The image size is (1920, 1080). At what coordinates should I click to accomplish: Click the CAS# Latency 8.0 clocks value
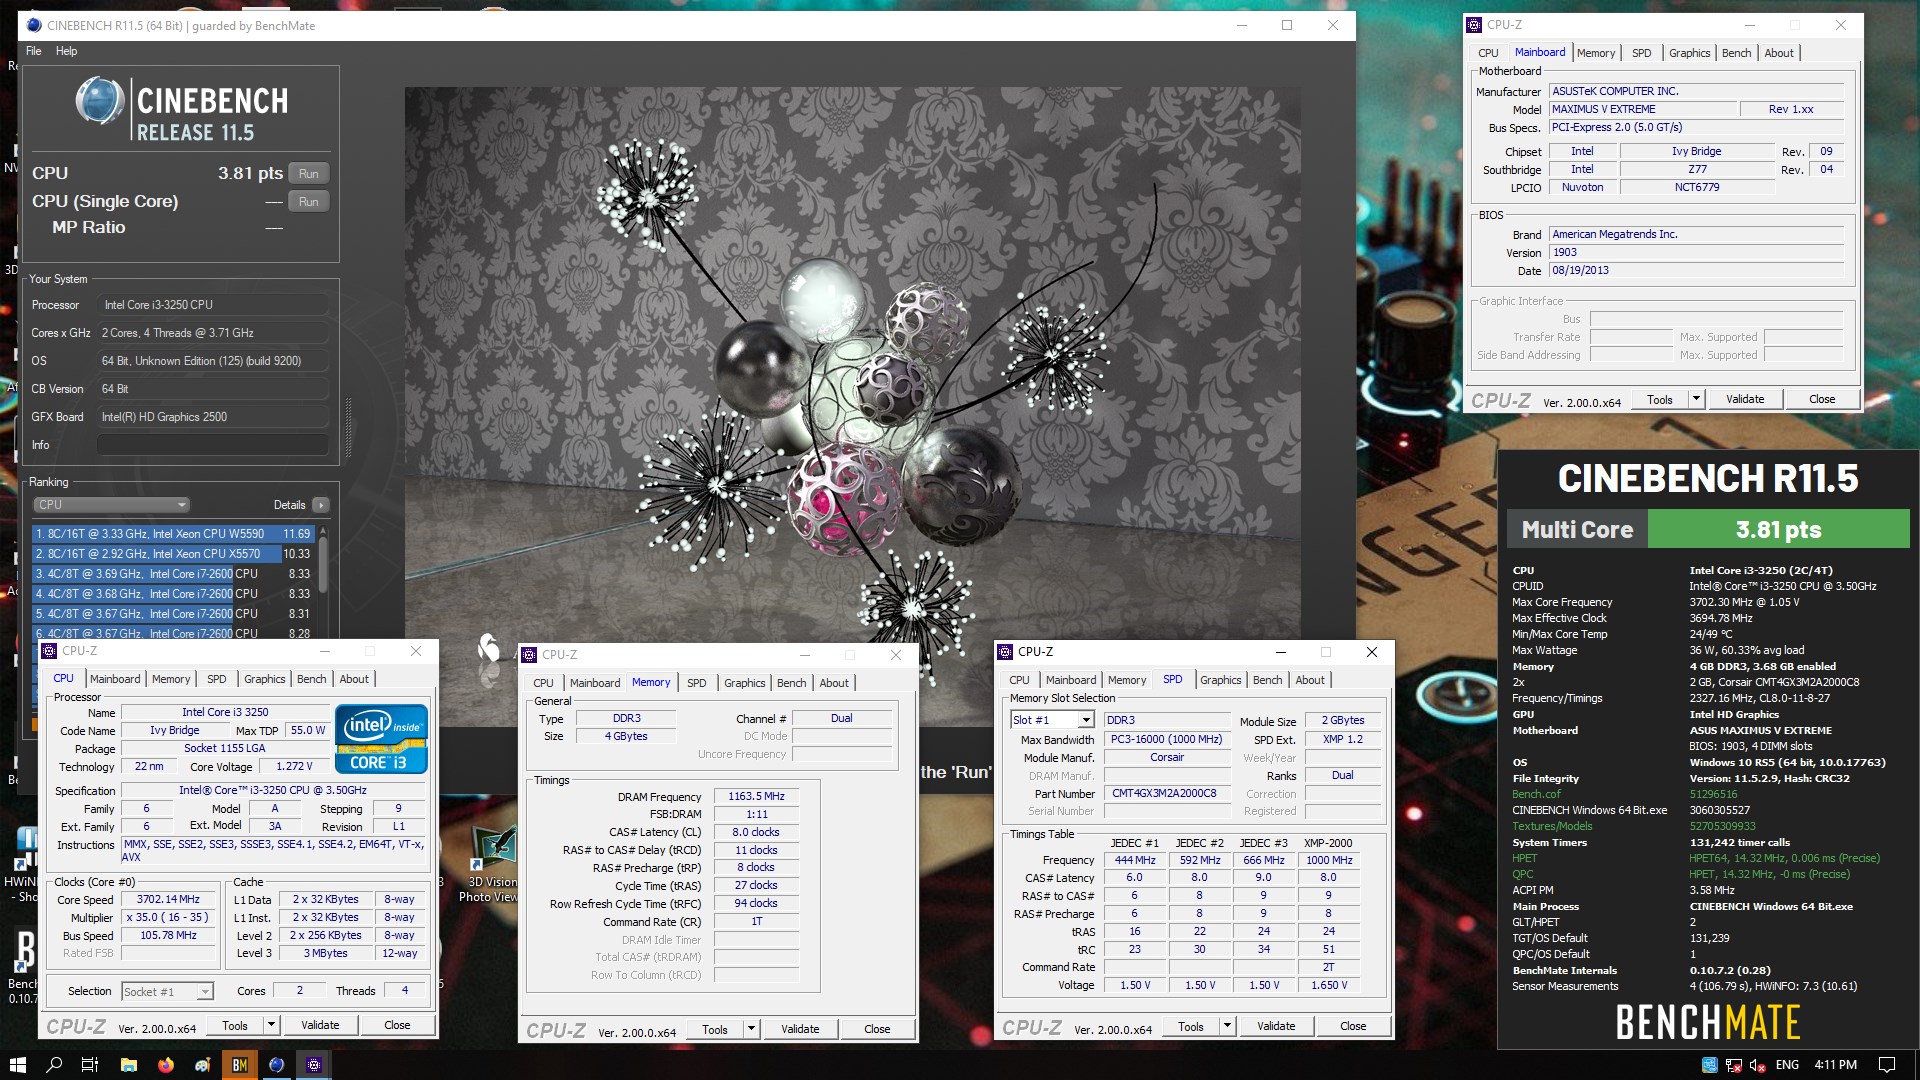(x=756, y=832)
